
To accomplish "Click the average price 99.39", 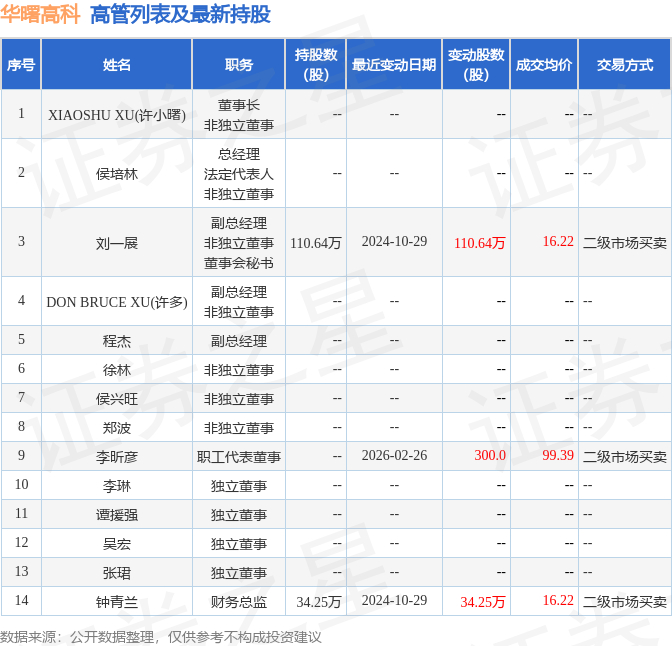I will [558, 455].
